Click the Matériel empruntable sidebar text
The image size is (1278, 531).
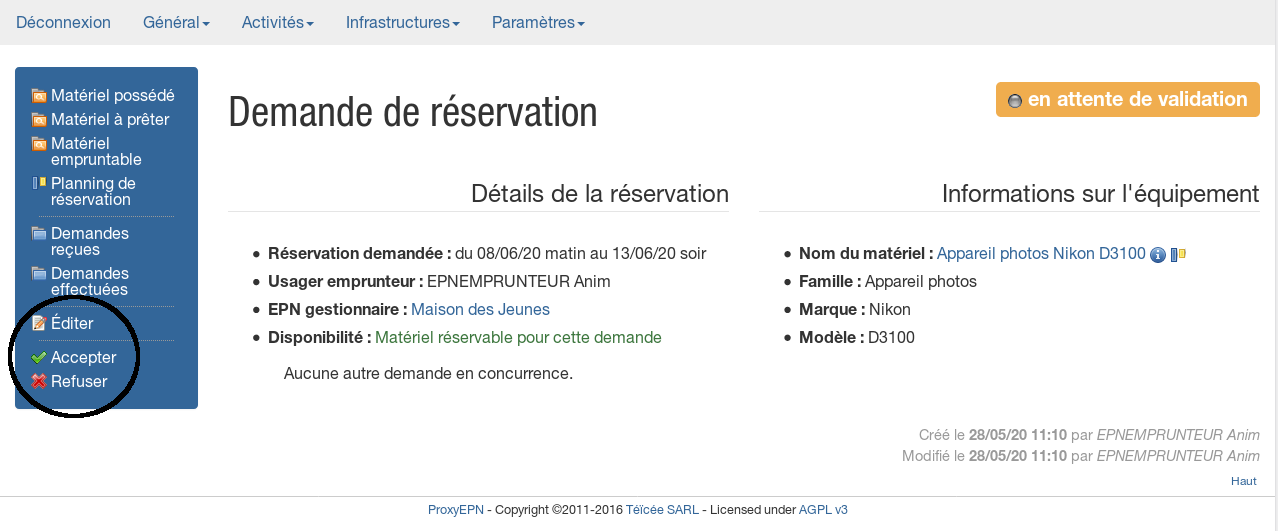pyautogui.click(x=96, y=151)
